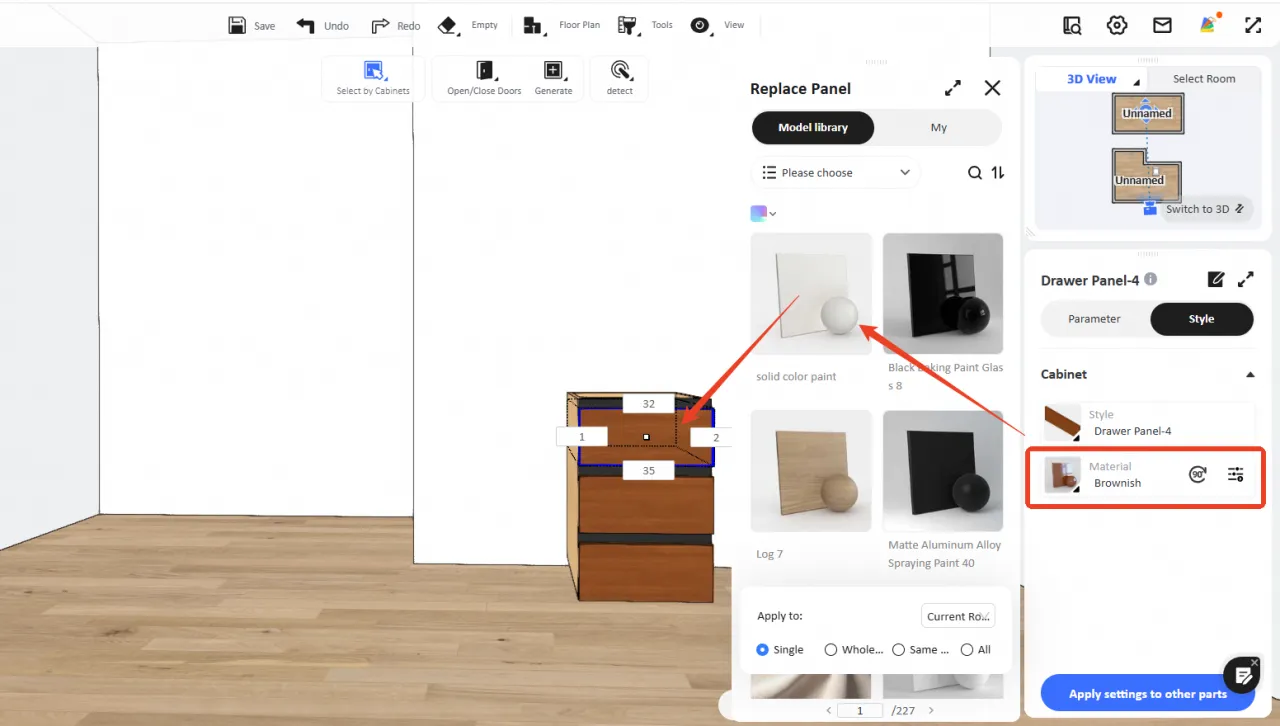The width and height of the screenshot is (1280, 726).
Task: Select the Single radio option
Action: point(763,650)
